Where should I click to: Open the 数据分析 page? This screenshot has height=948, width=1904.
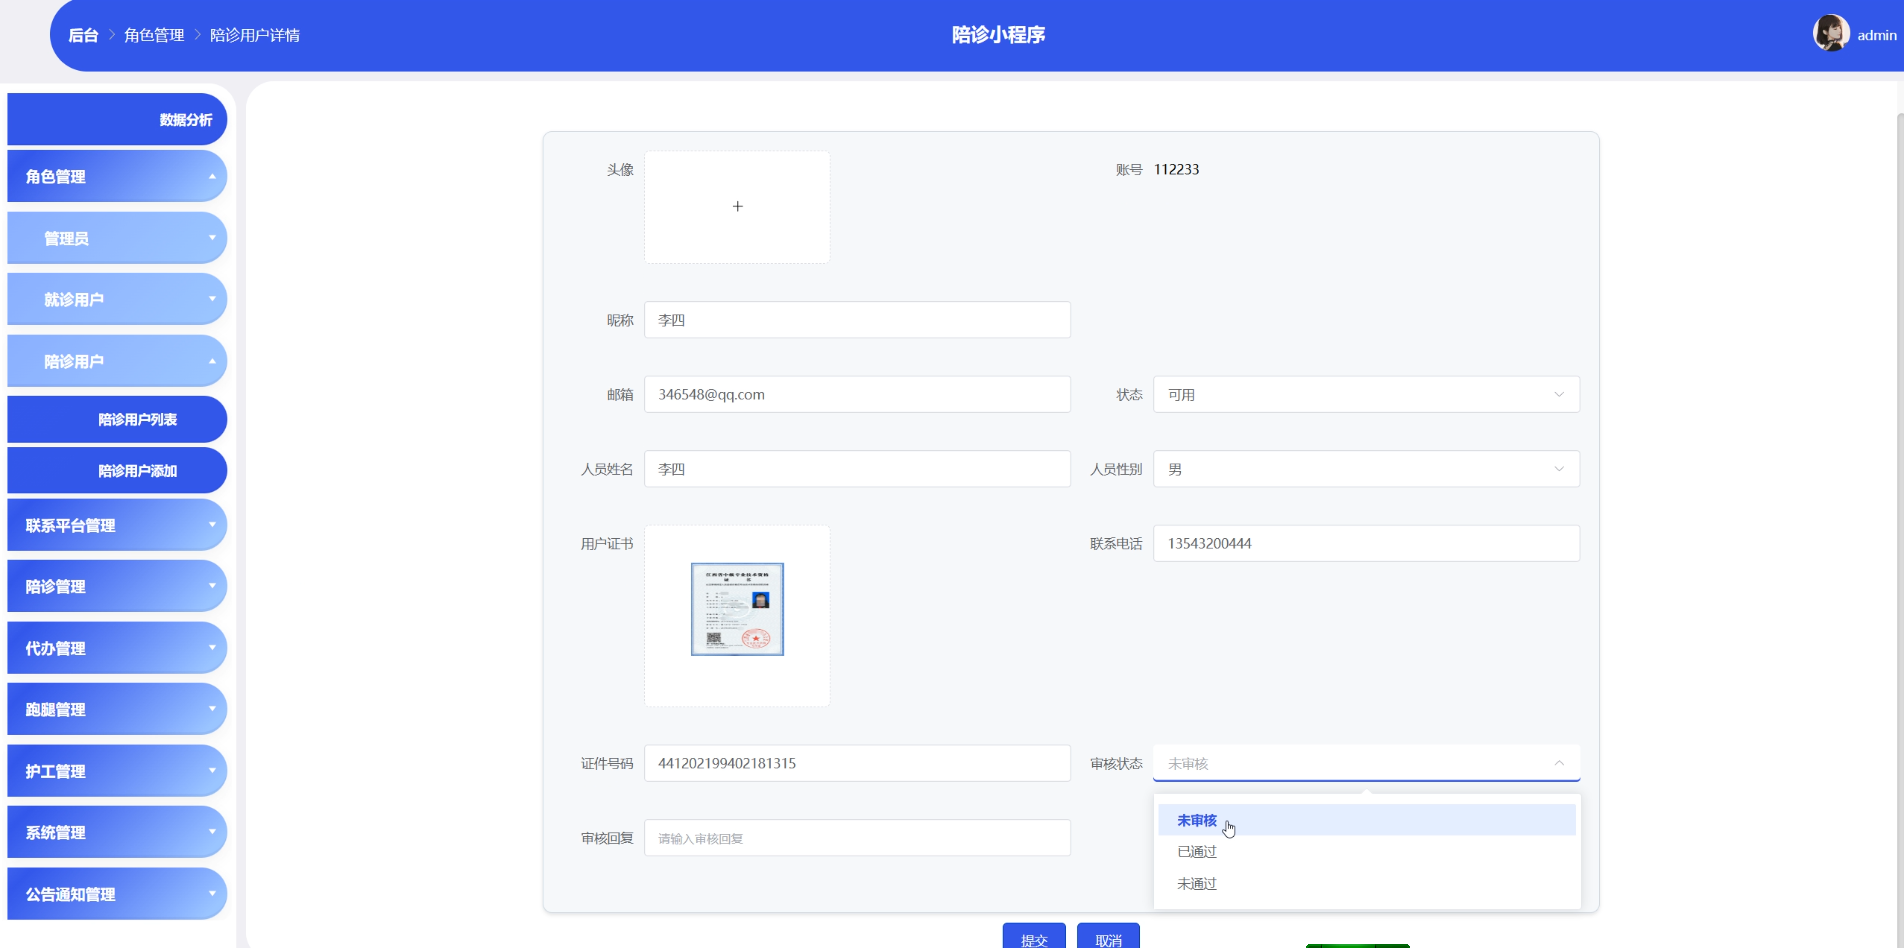(x=117, y=119)
